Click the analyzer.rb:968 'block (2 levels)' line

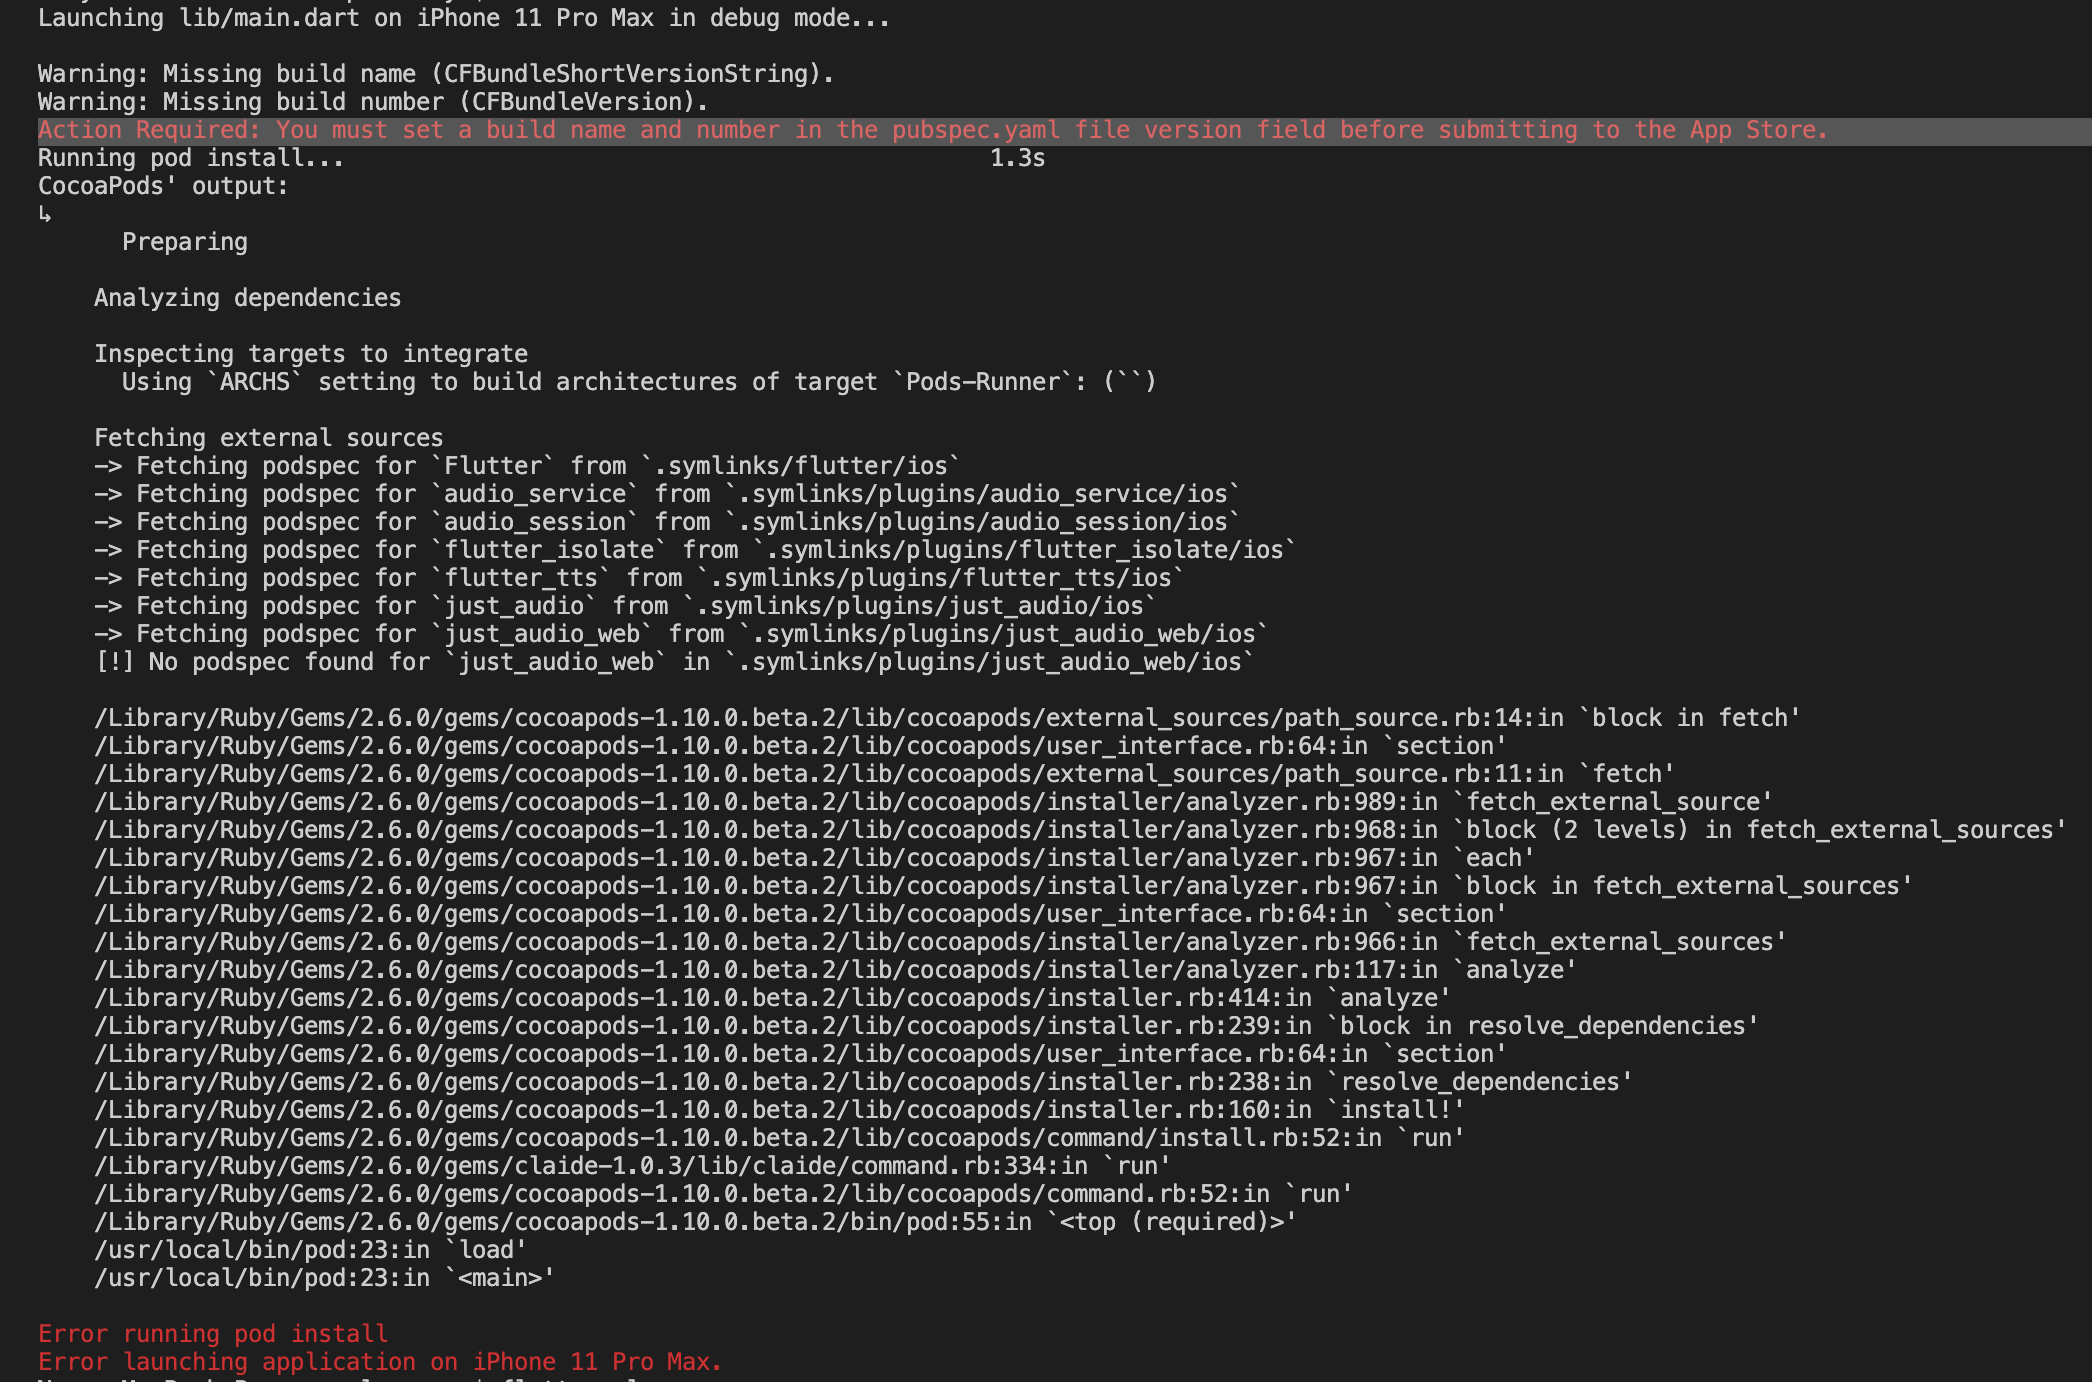[x=1080, y=830]
